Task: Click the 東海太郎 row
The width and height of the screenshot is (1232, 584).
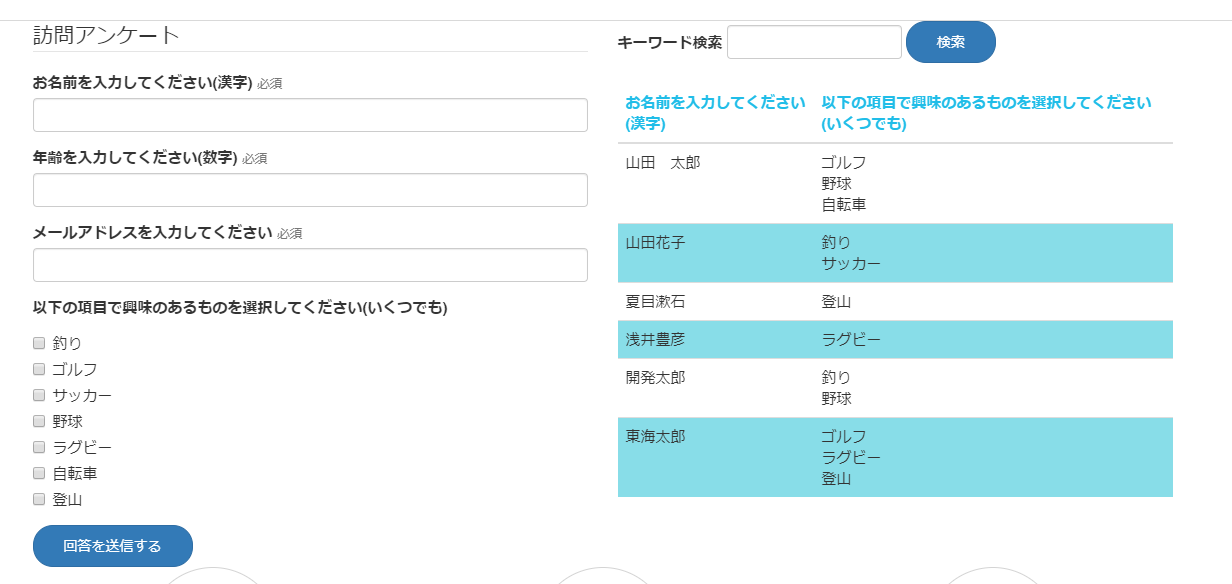Action: coord(895,457)
